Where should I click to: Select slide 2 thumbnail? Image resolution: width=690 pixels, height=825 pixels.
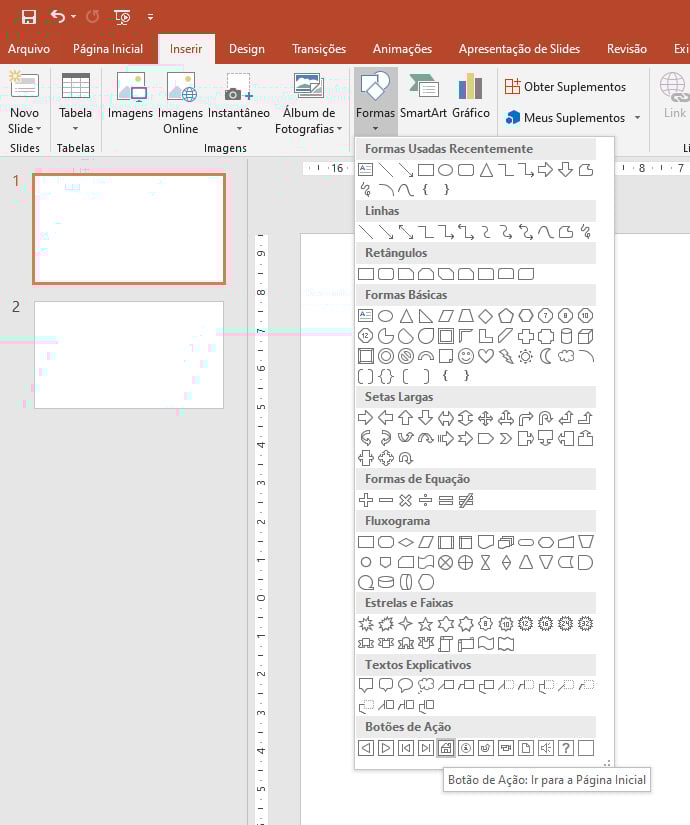tap(129, 355)
